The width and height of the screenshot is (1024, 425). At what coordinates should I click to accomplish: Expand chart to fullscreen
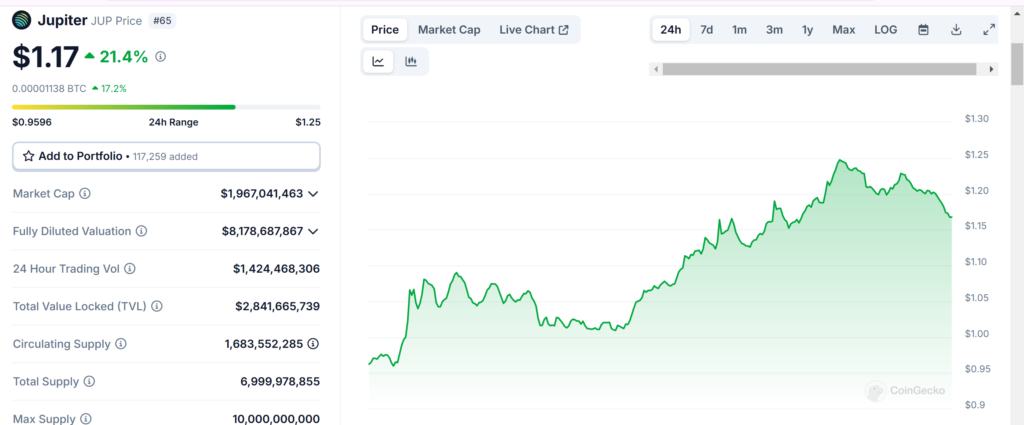[989, 30]
